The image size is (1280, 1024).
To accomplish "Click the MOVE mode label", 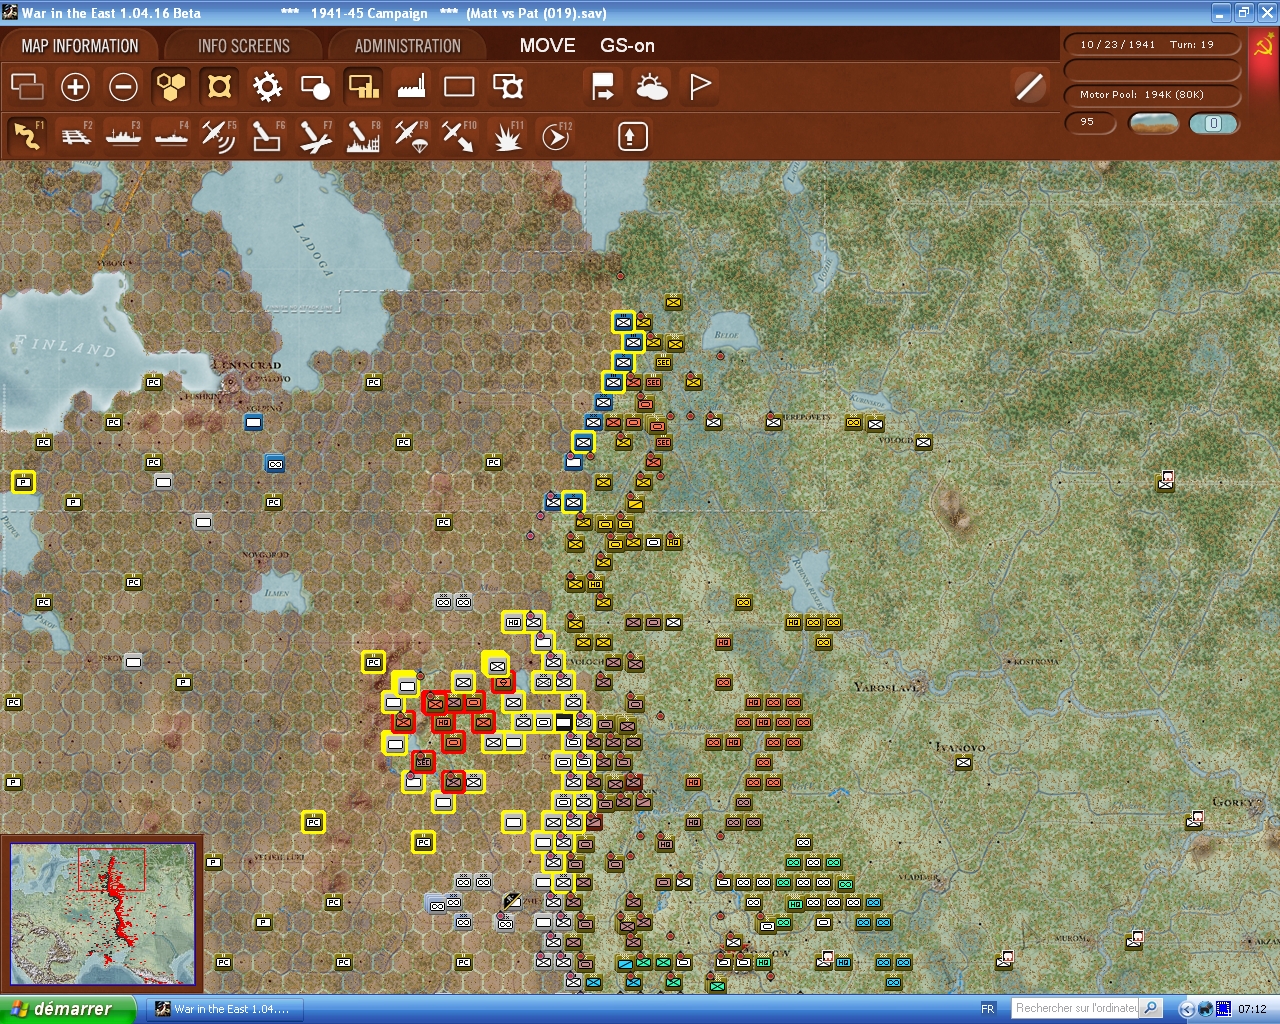I will click(547, 46).
